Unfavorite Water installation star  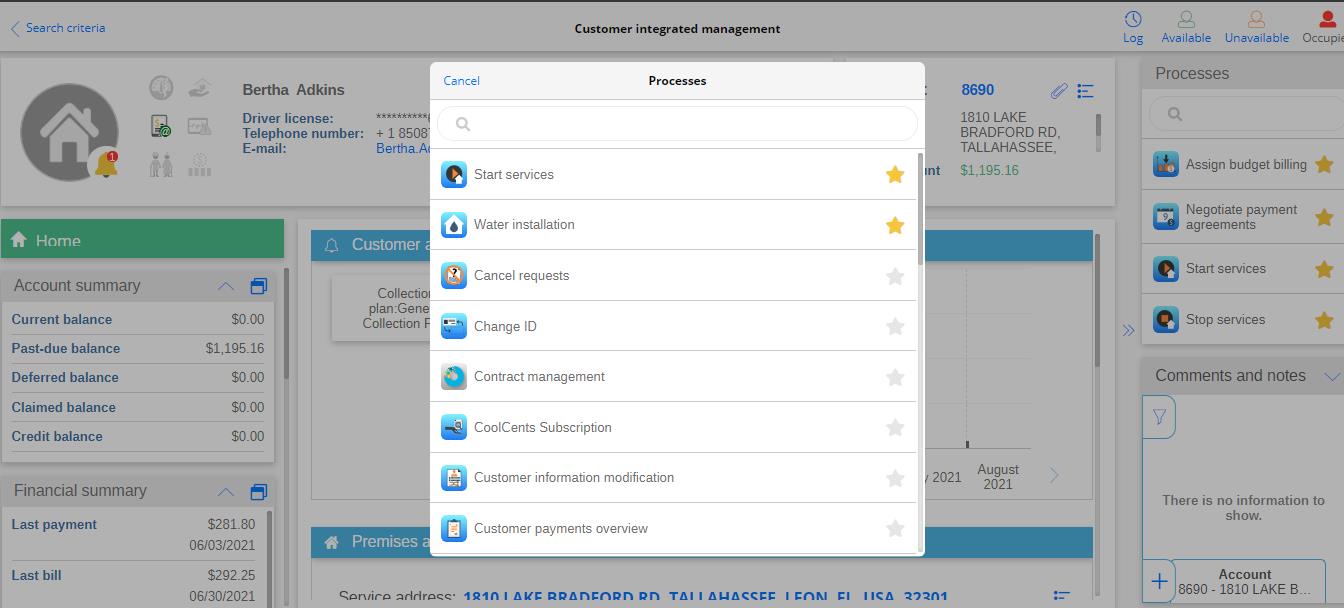(895, 225)
